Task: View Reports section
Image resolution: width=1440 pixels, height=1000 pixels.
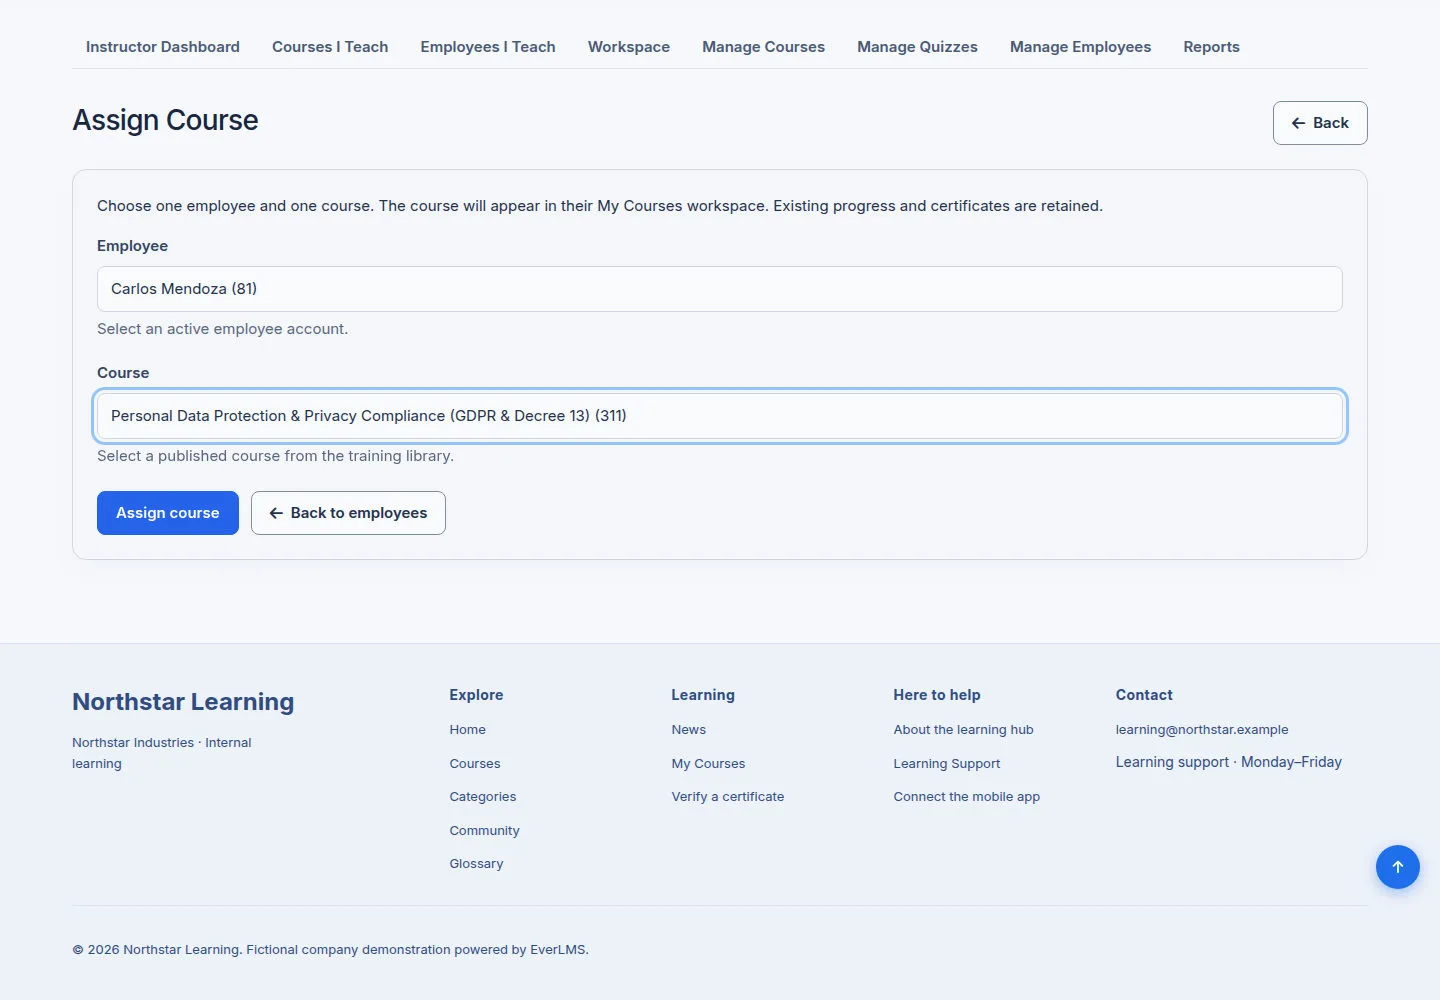Action: (1211, 47)
